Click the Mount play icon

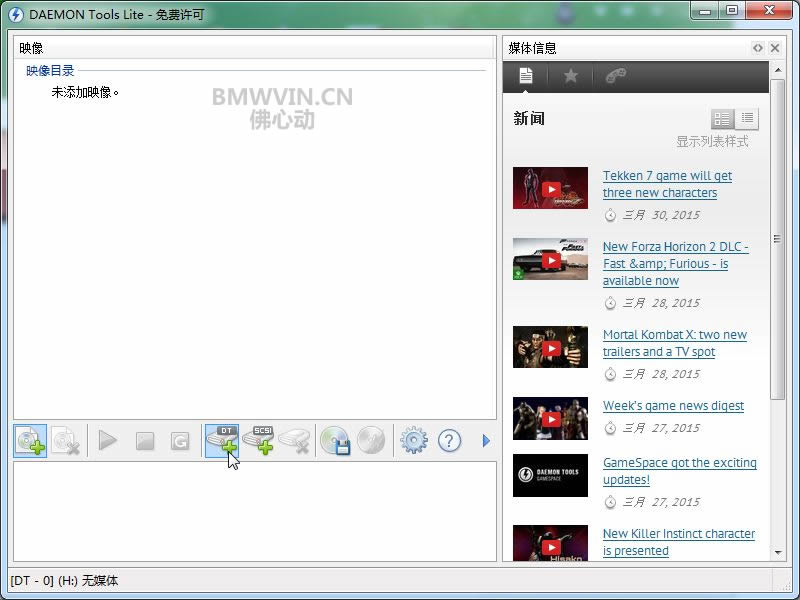(x=107, y=440)
